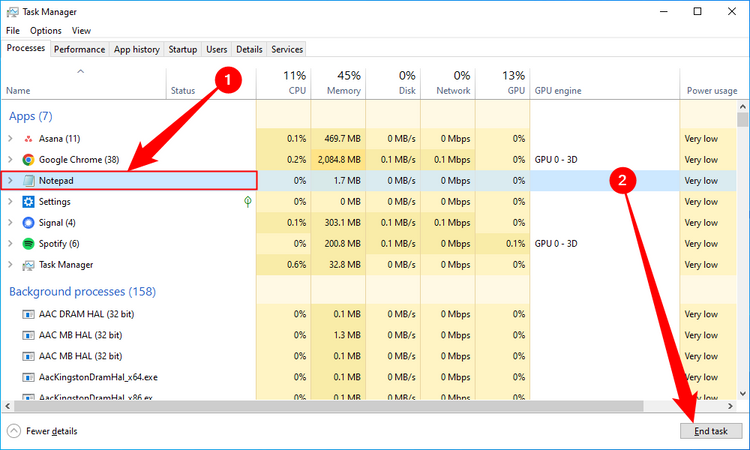Expand the Task Manager process entry
750x450 pixels.
pyautogui.click(x=10, y=265)
